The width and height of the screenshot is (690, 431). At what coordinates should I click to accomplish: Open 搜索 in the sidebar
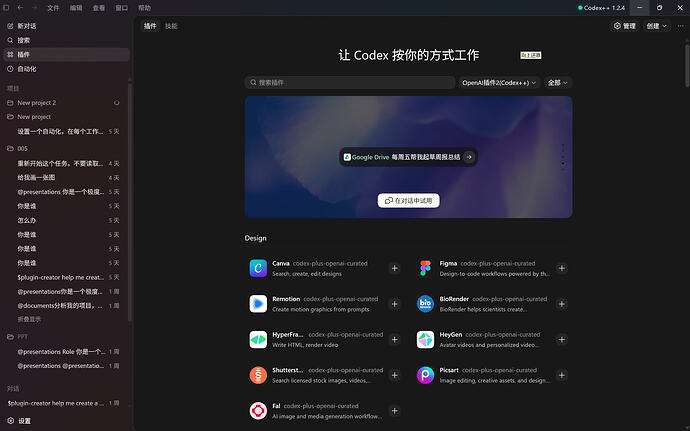(x=66, y=40)
